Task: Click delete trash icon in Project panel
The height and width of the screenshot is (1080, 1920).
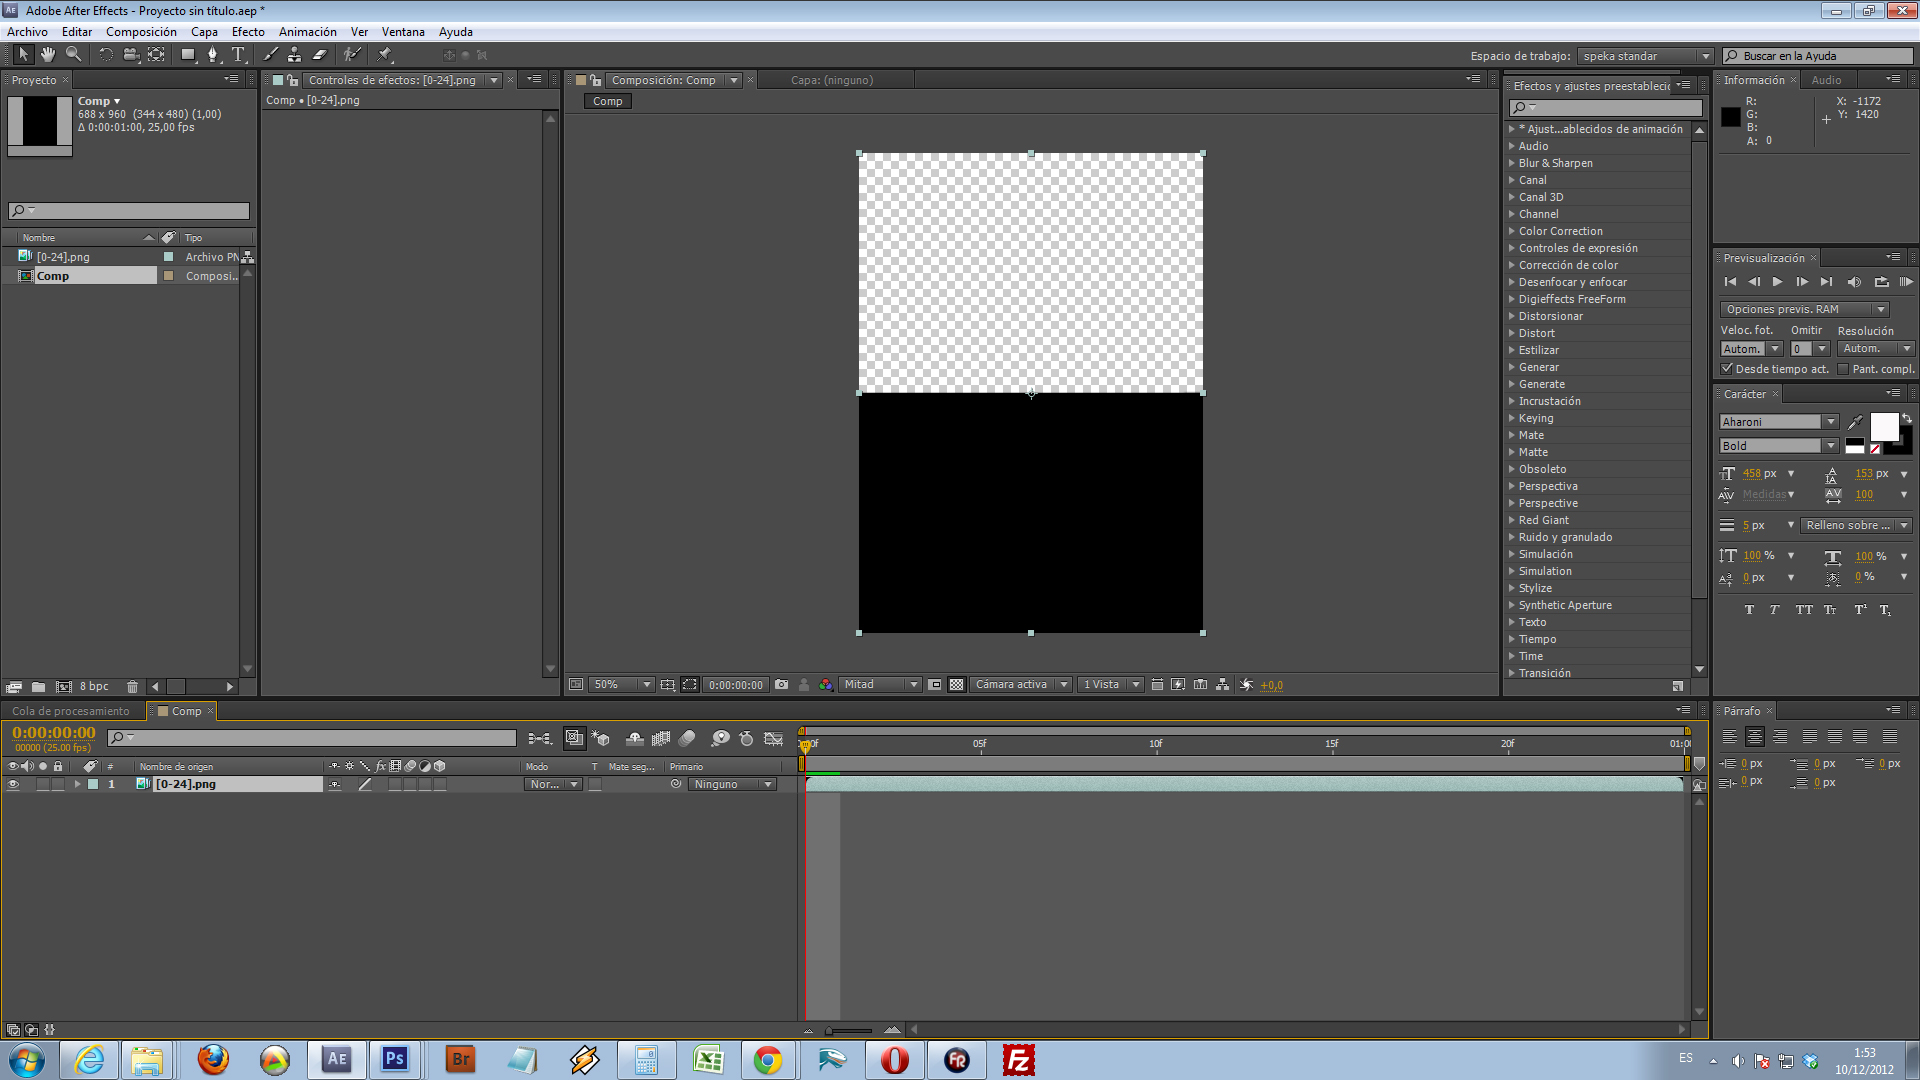Action: 132,687
